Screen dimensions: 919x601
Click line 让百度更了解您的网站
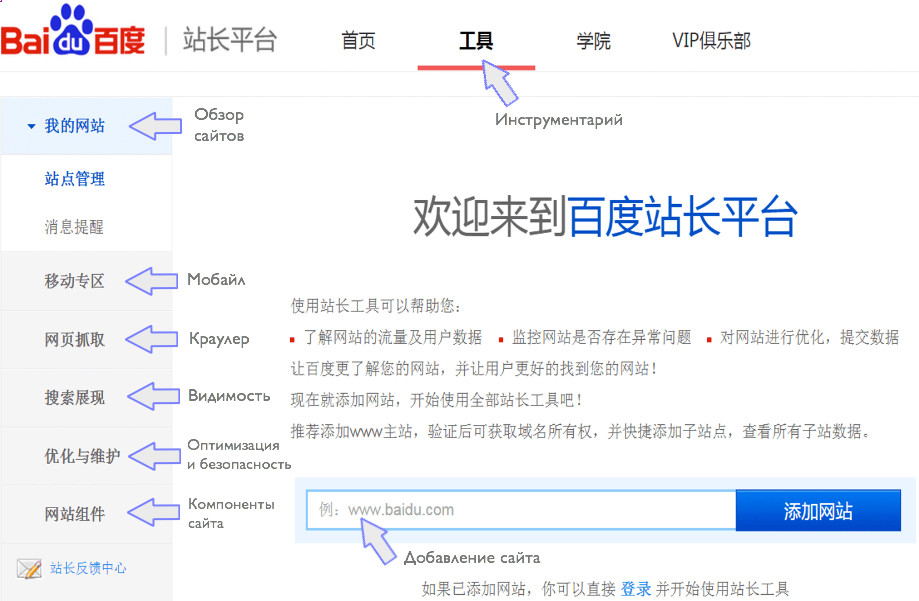pyautogui.click(x=474, y=369)
